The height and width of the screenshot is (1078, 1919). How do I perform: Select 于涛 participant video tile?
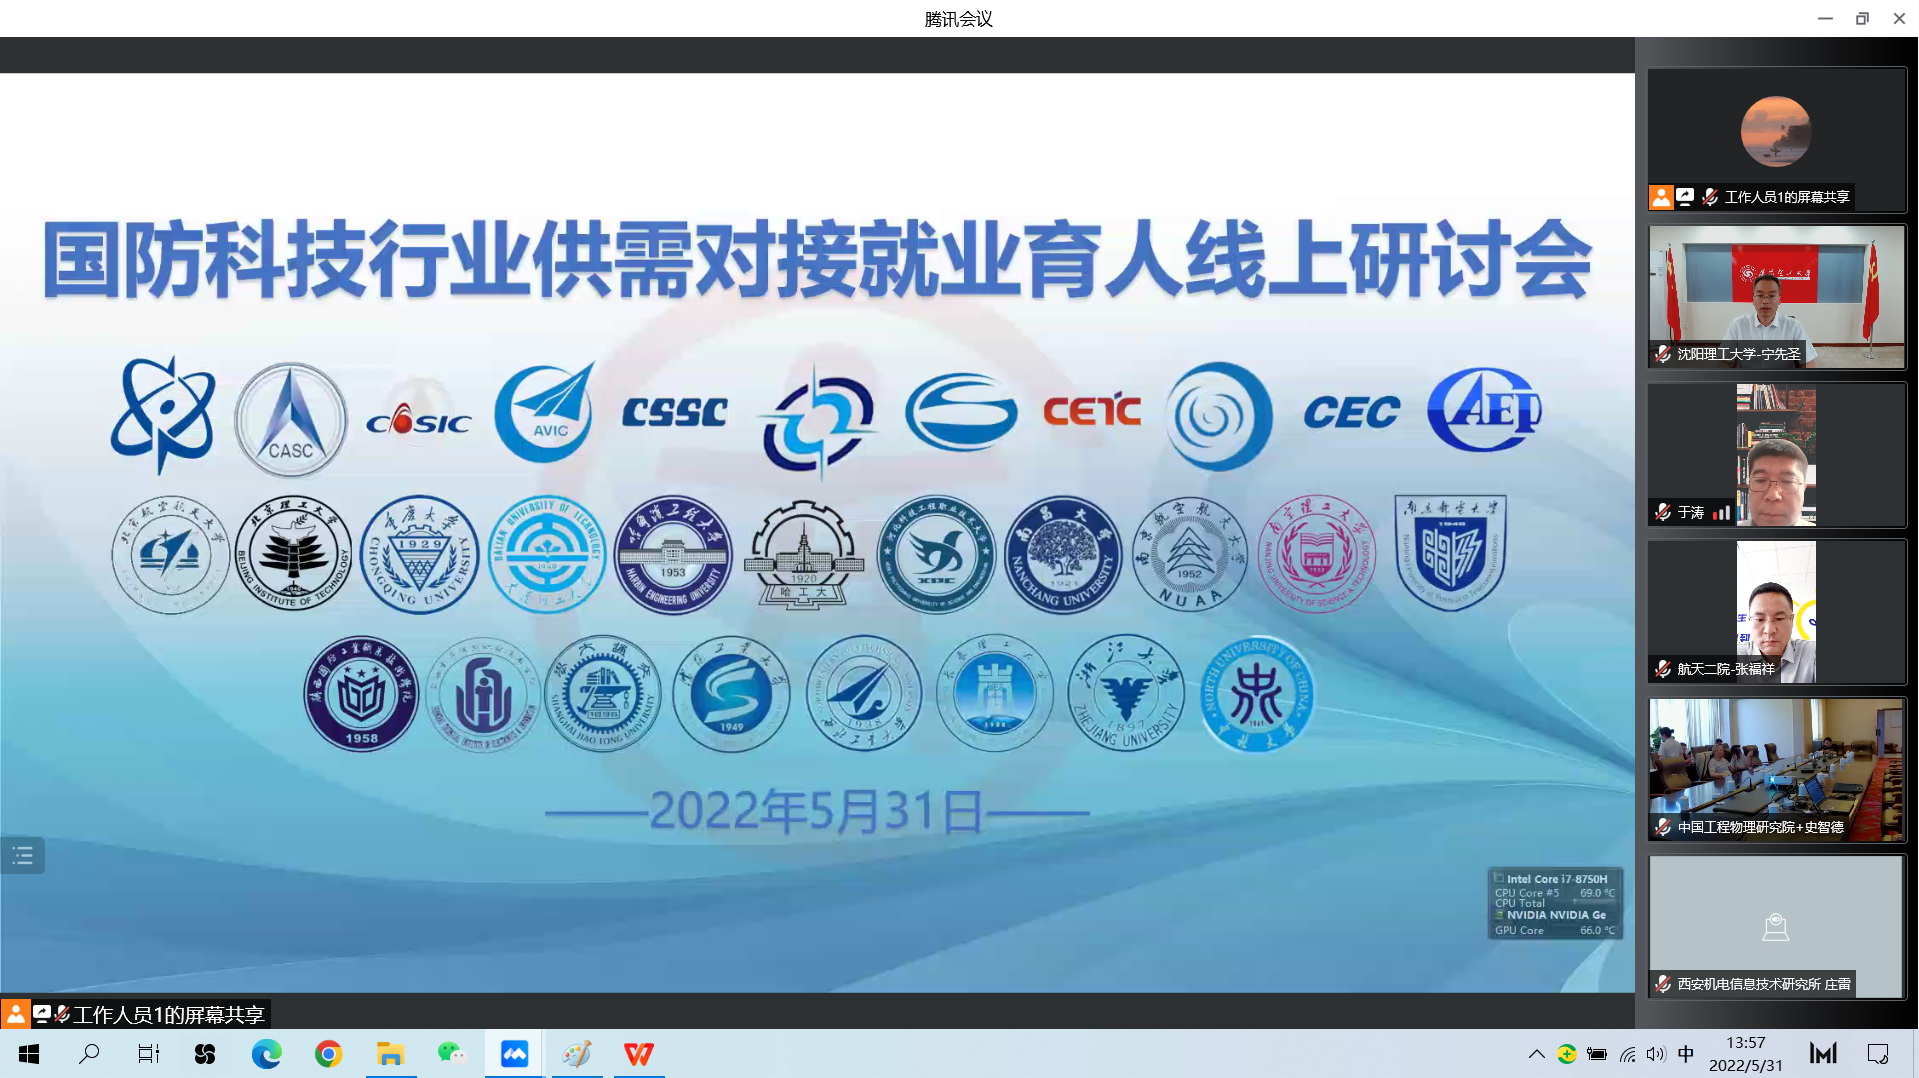1776,454
